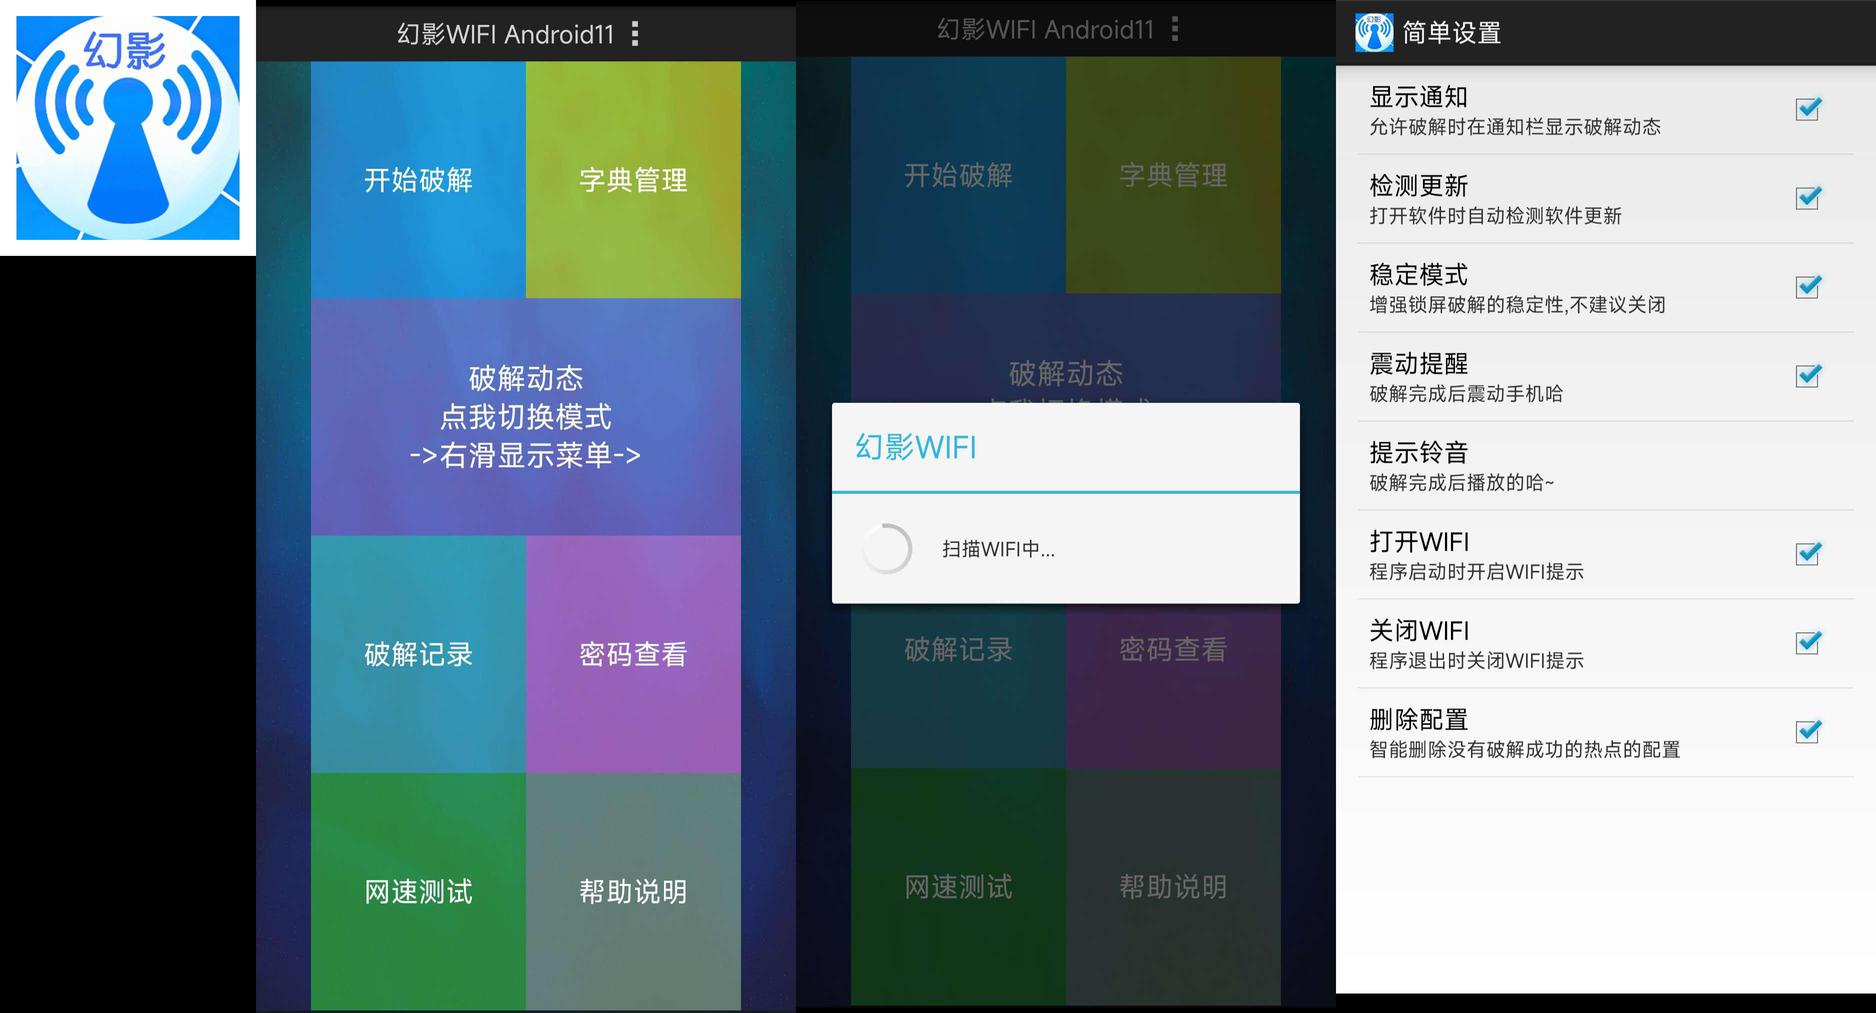
Task: Uncheck the 关闭WIFI checkbox
Action: [x=1808, y=643]
